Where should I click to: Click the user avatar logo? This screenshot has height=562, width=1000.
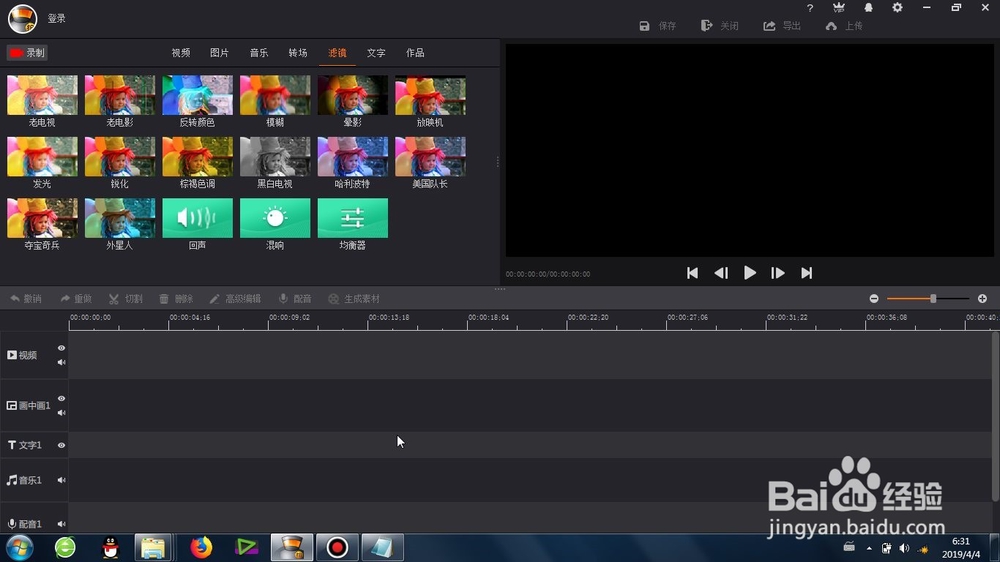pyautogui.click(x=22, y=18)
